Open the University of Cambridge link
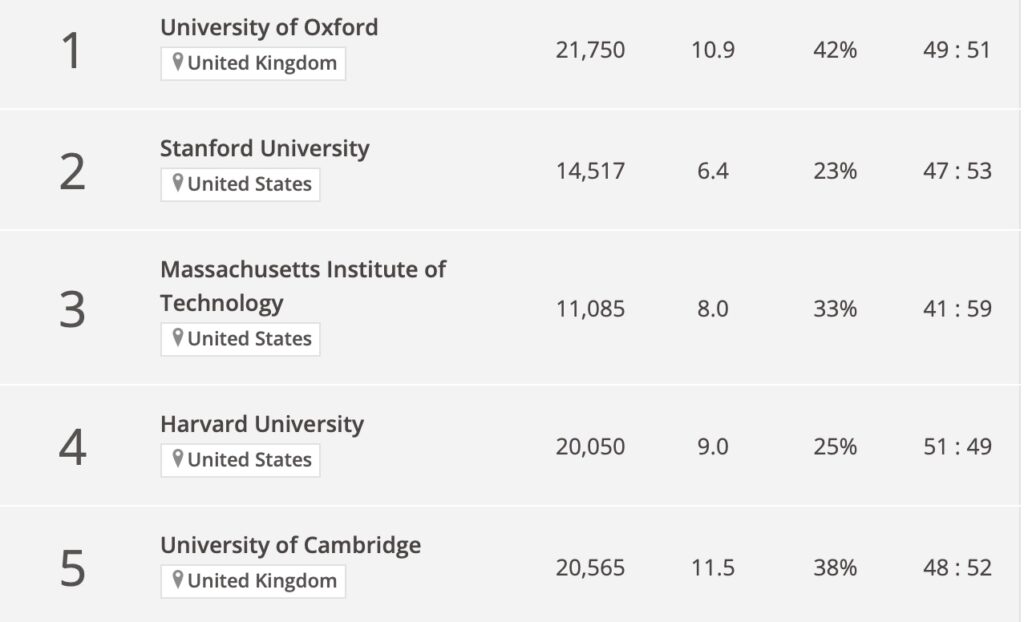1024x622 pixels. 290,546
